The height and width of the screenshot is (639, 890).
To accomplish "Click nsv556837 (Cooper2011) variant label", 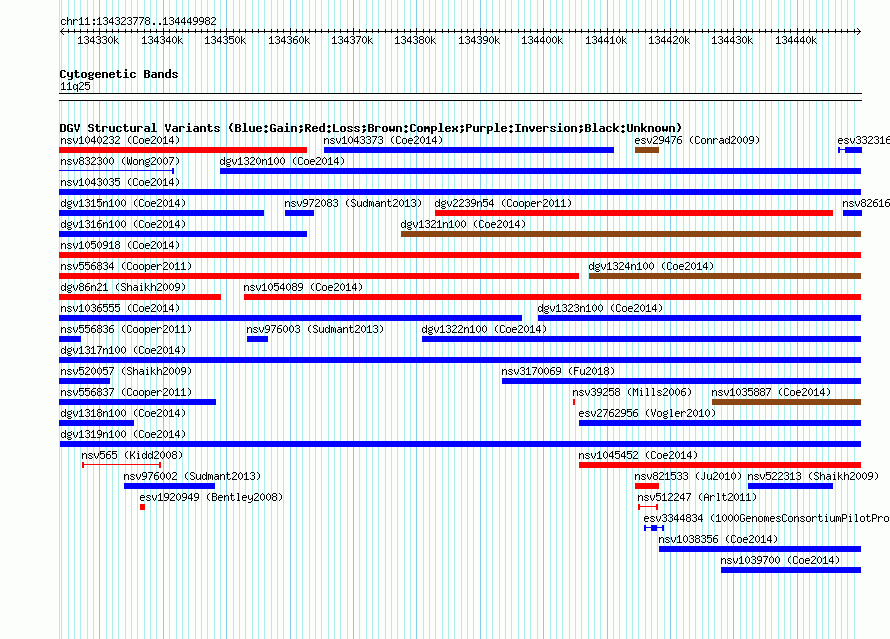I will pos(126,392).
